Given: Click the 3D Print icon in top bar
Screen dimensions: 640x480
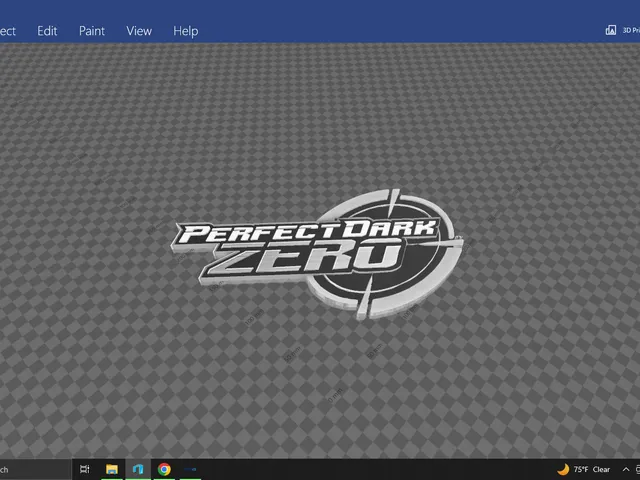Looking at the screenshot, I should pos(611,30).
